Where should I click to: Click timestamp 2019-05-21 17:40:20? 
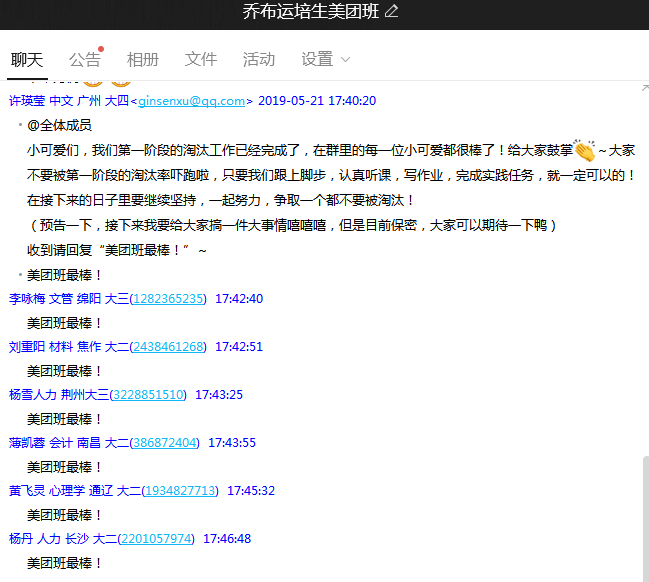click(x=317, y=101)
